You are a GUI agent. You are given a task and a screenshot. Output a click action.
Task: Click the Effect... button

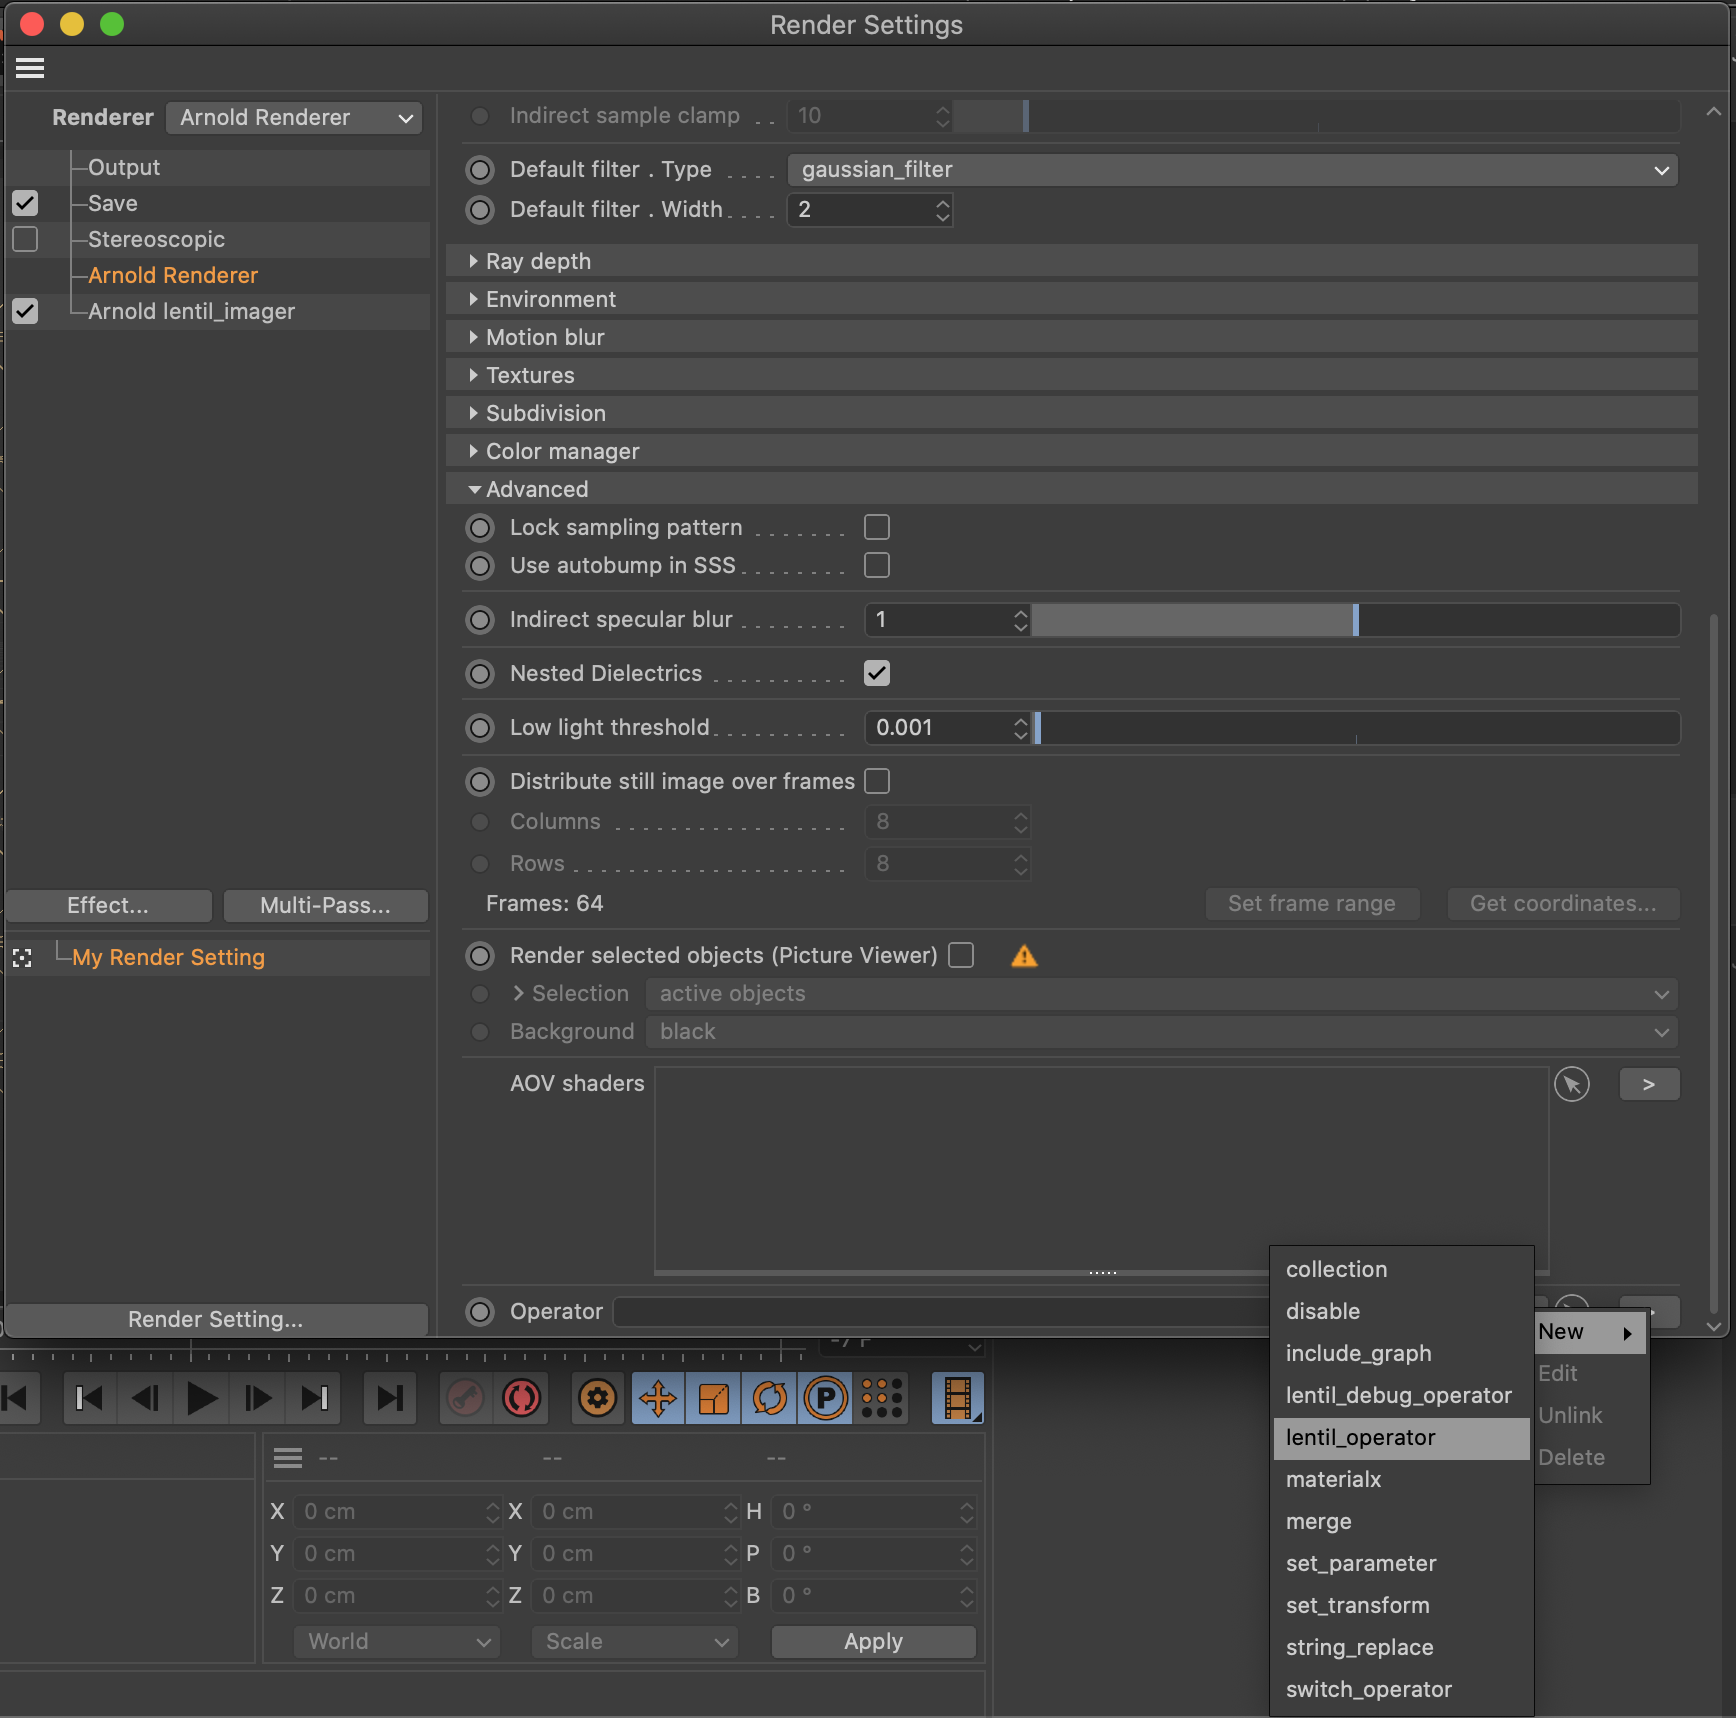pyautogui.click(x=108, y=906)
